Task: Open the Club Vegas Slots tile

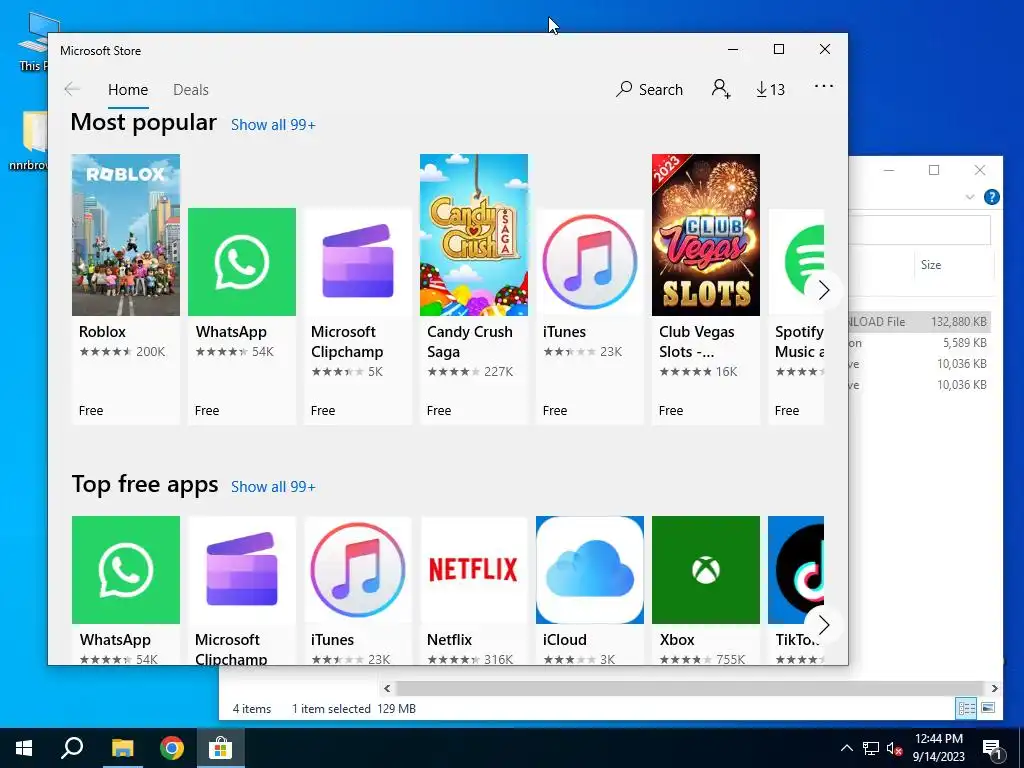Action: coord(706,289)
